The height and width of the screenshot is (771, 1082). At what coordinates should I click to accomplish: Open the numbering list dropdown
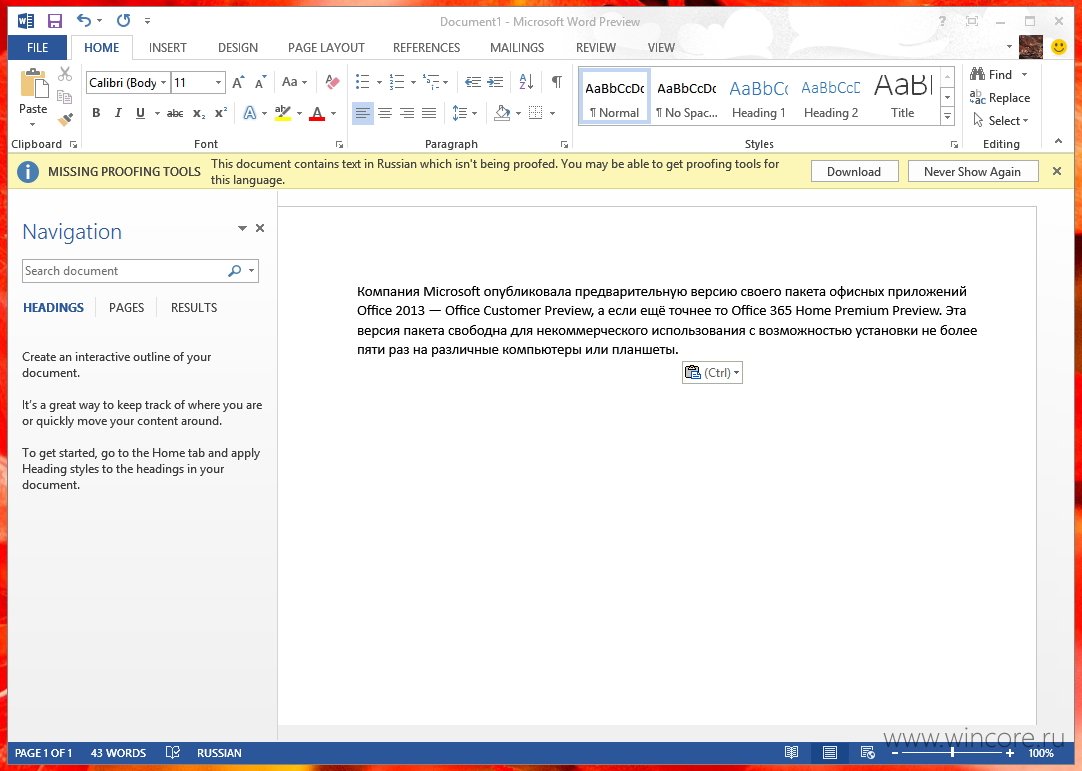tap(413, 83)
